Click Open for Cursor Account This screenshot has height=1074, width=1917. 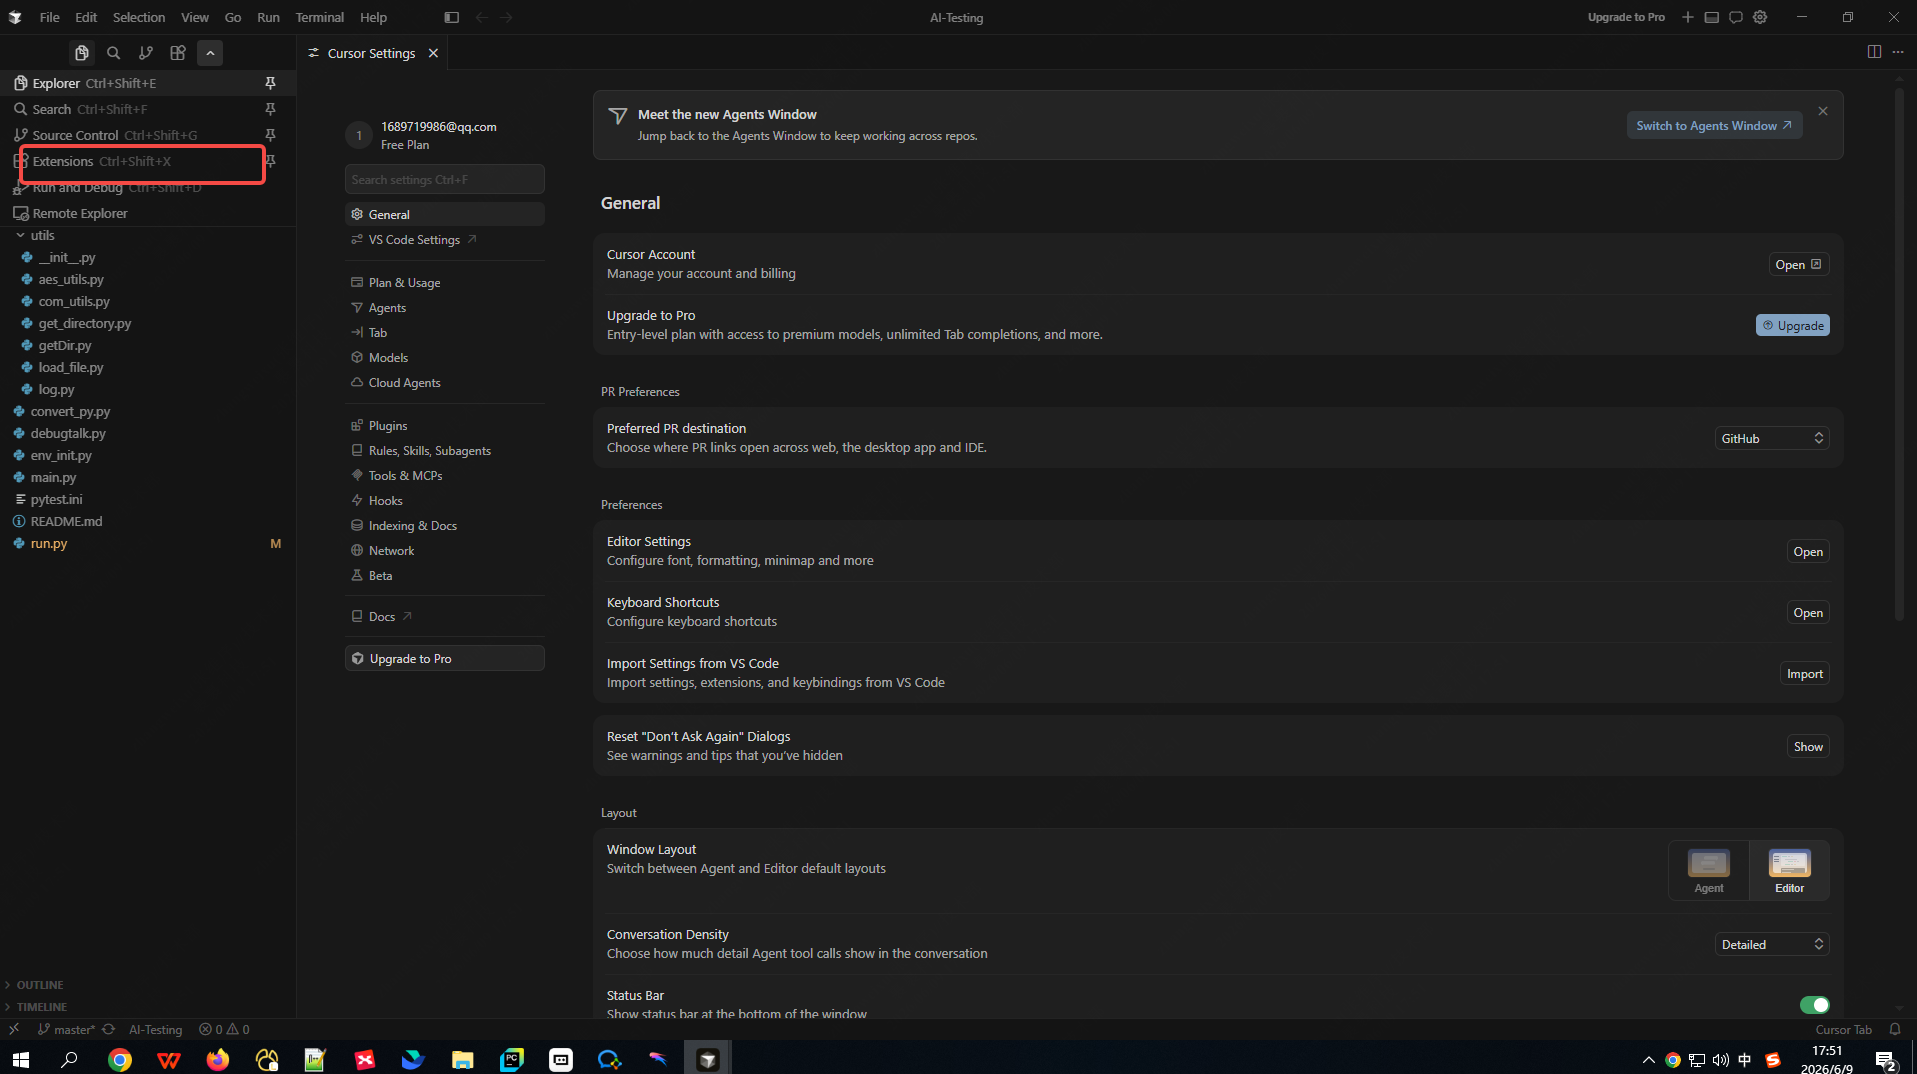point(1798,265)
